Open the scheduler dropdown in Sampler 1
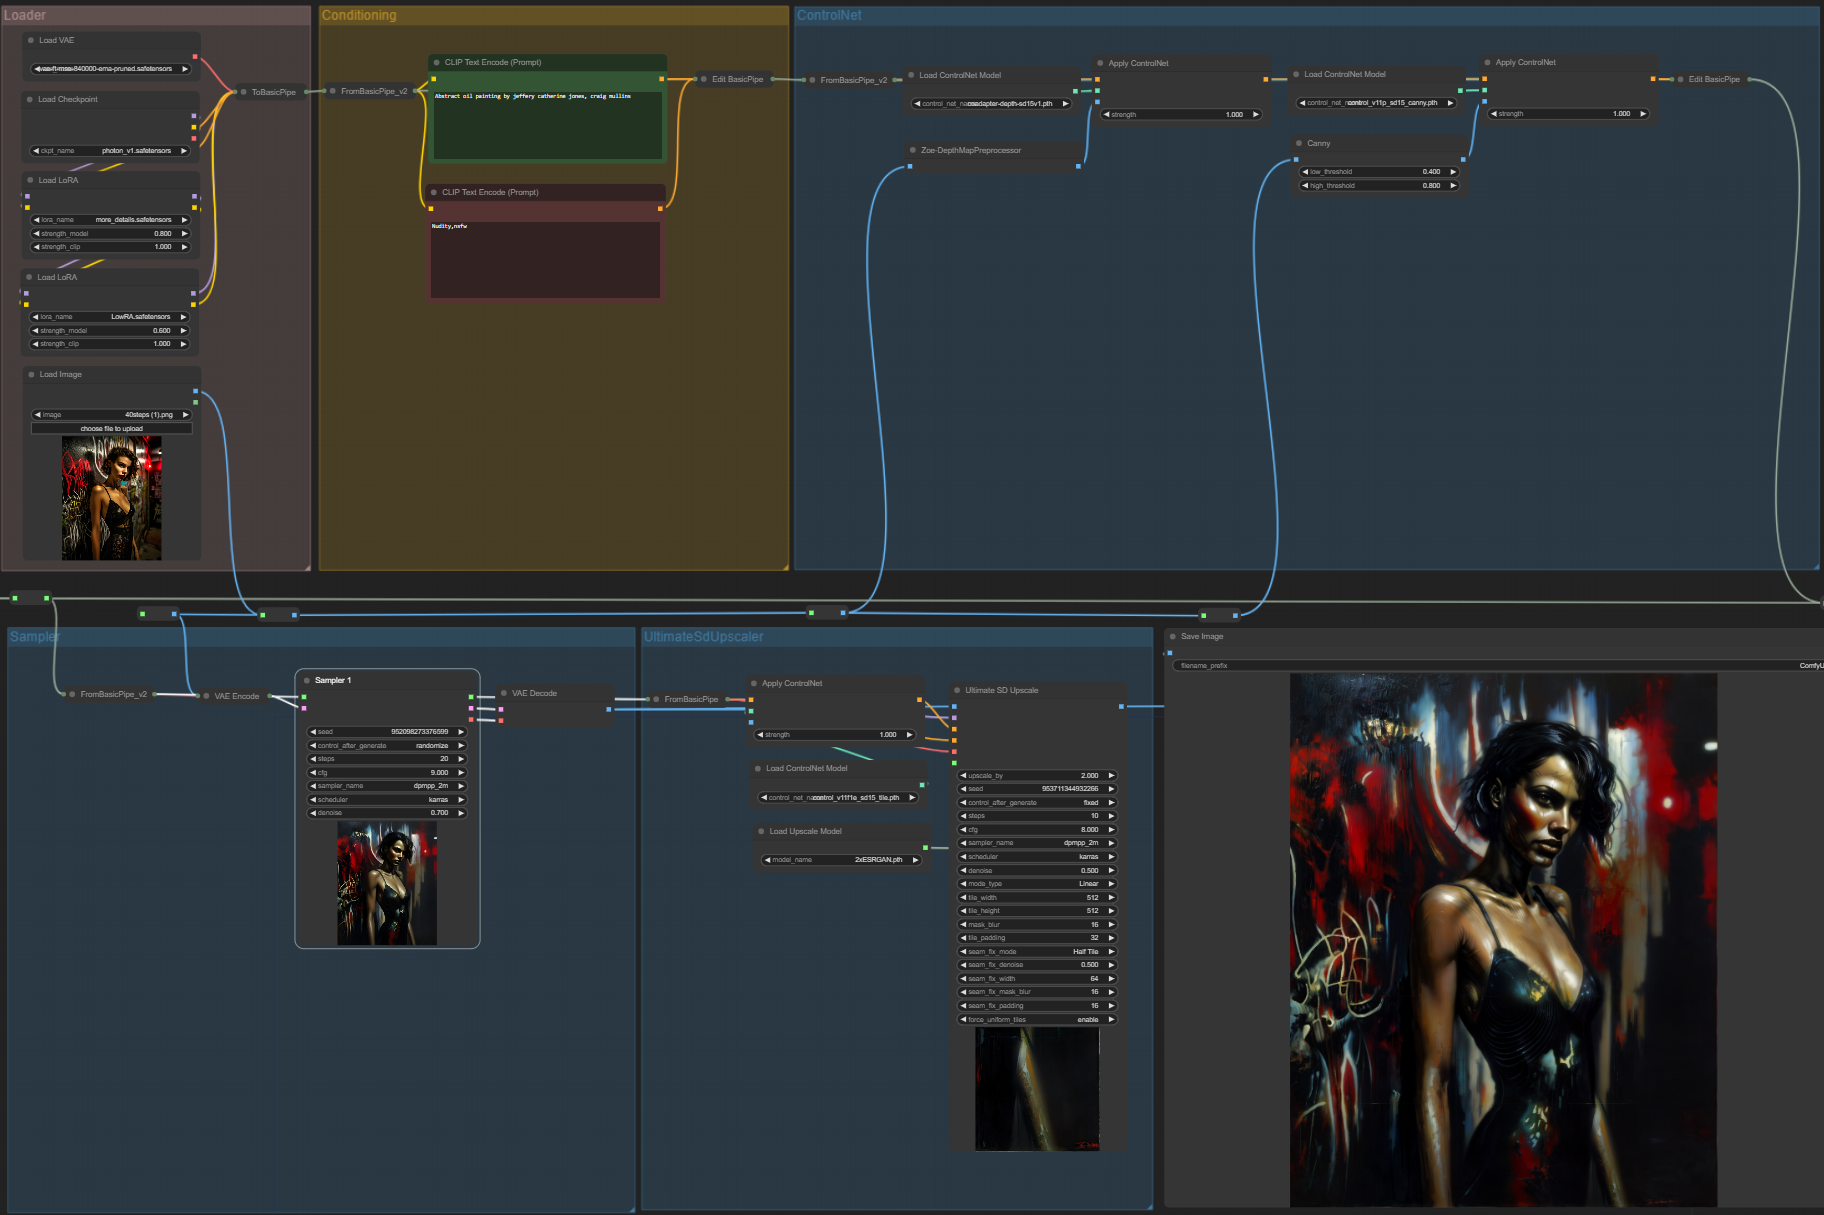 (x=387, y=800)
